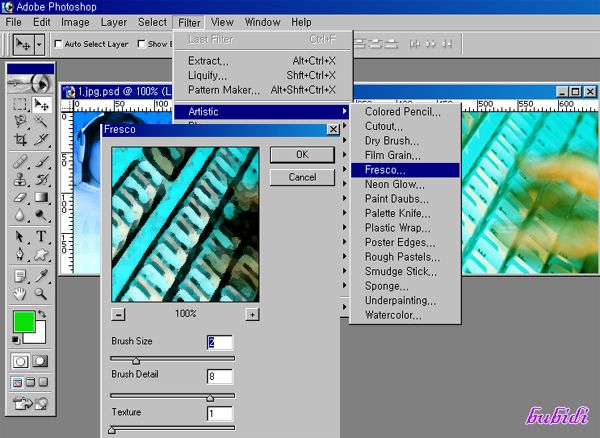Zoom in the Fresco preview with plus
600x438 pixels.
(x=252, y=315)
